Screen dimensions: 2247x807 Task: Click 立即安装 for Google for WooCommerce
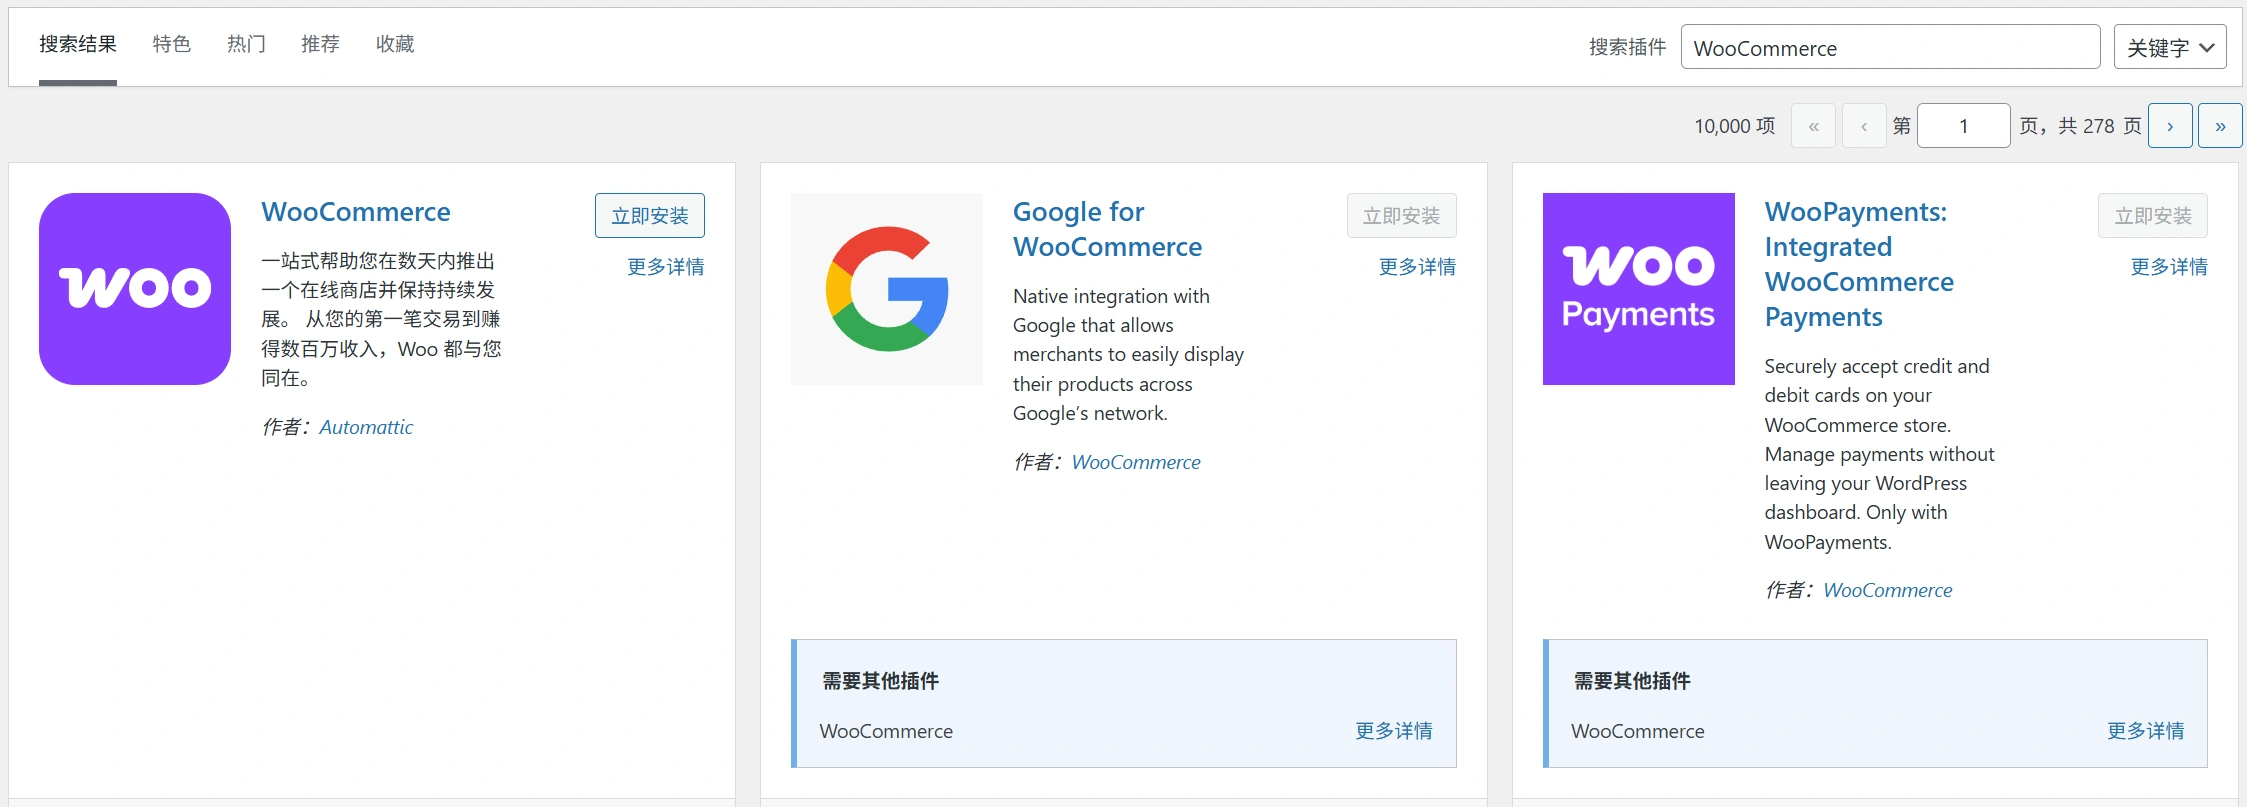(x=1401, y=216)
